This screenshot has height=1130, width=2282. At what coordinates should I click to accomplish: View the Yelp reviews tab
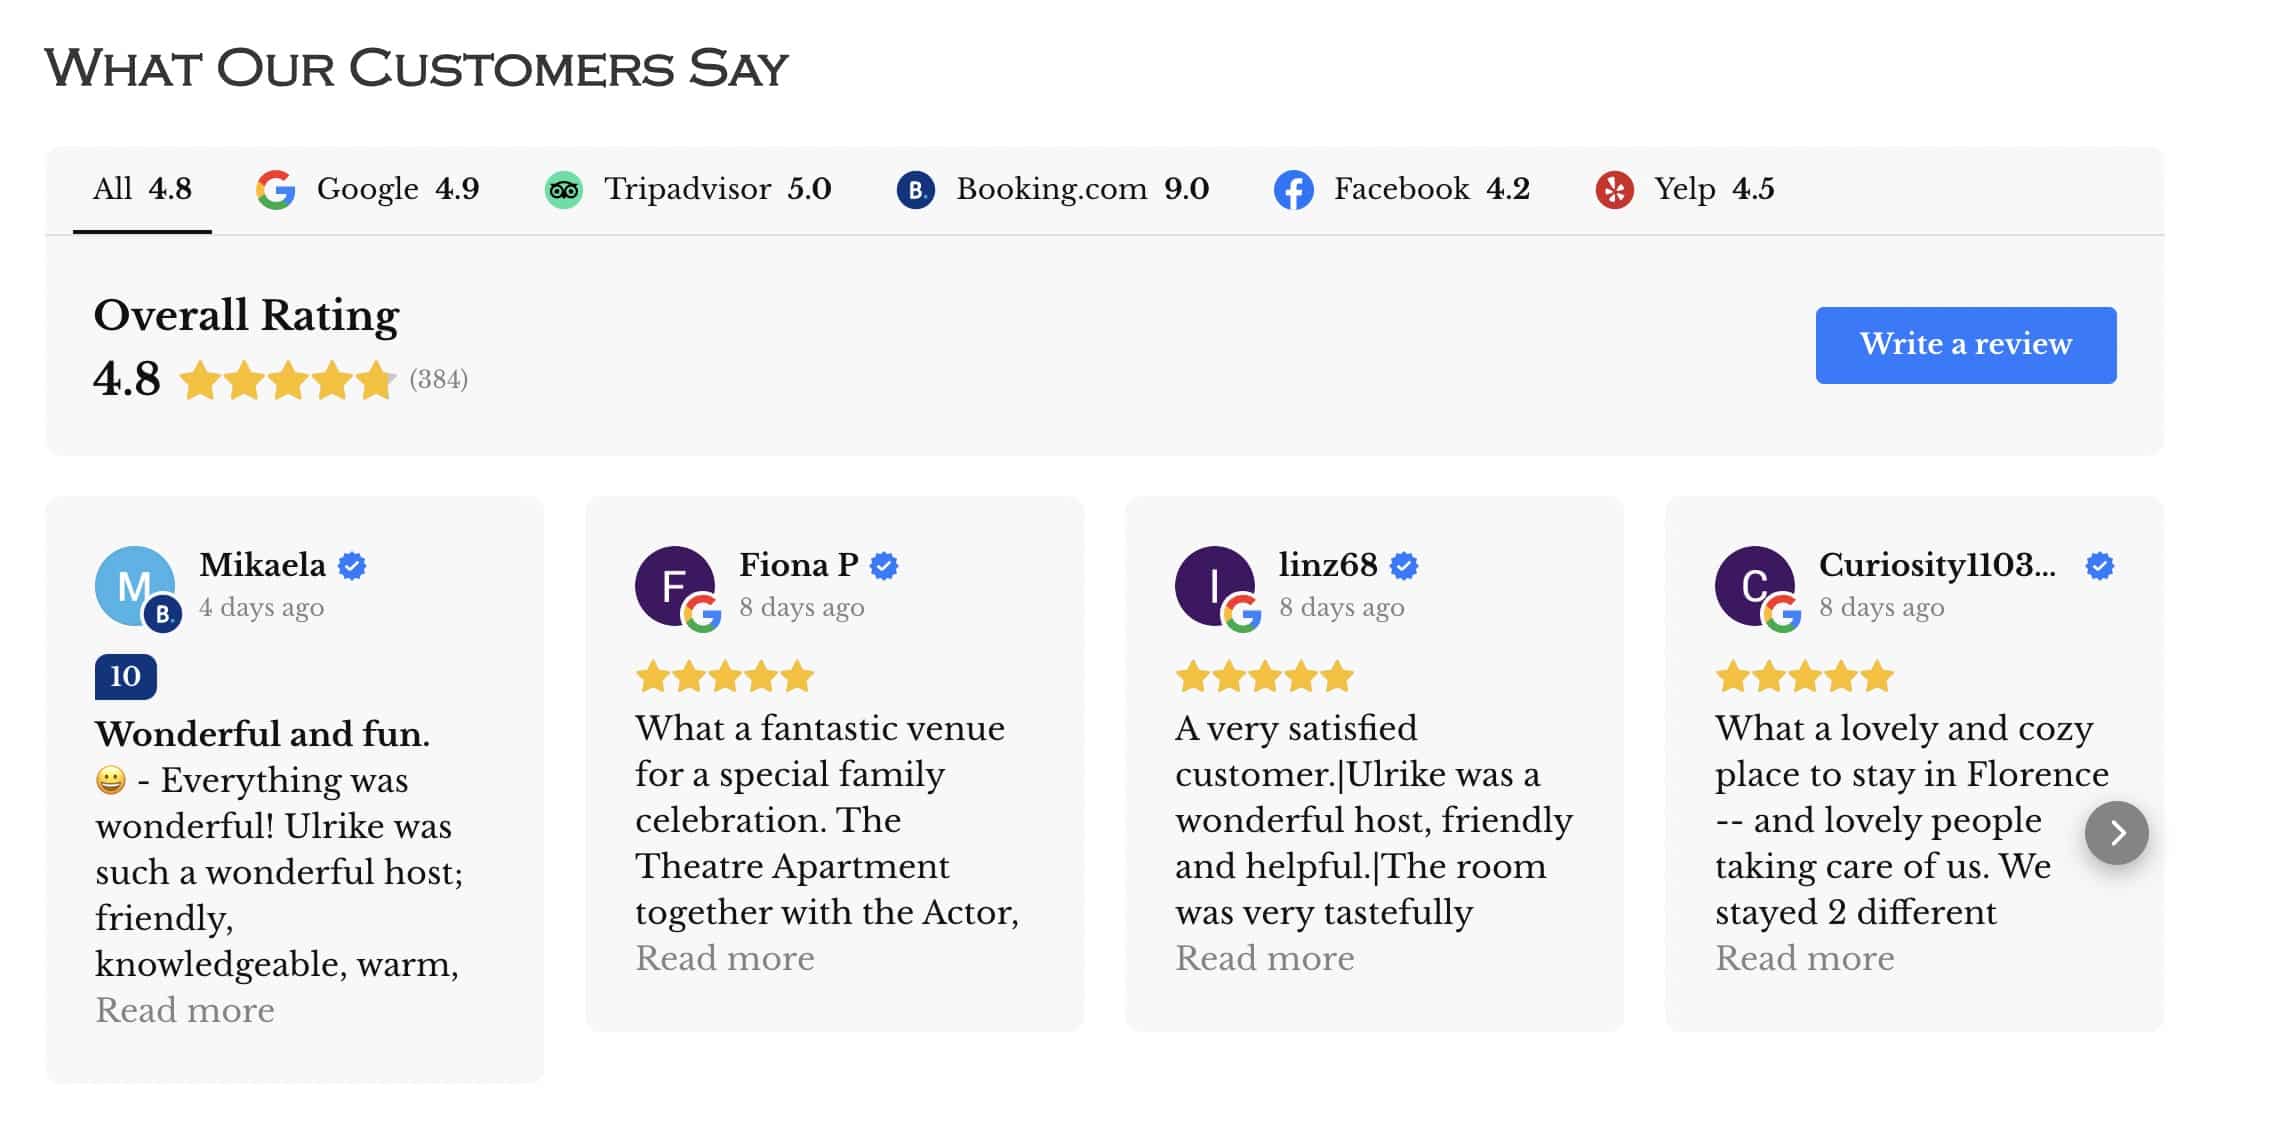click(x=1684, y=189)
